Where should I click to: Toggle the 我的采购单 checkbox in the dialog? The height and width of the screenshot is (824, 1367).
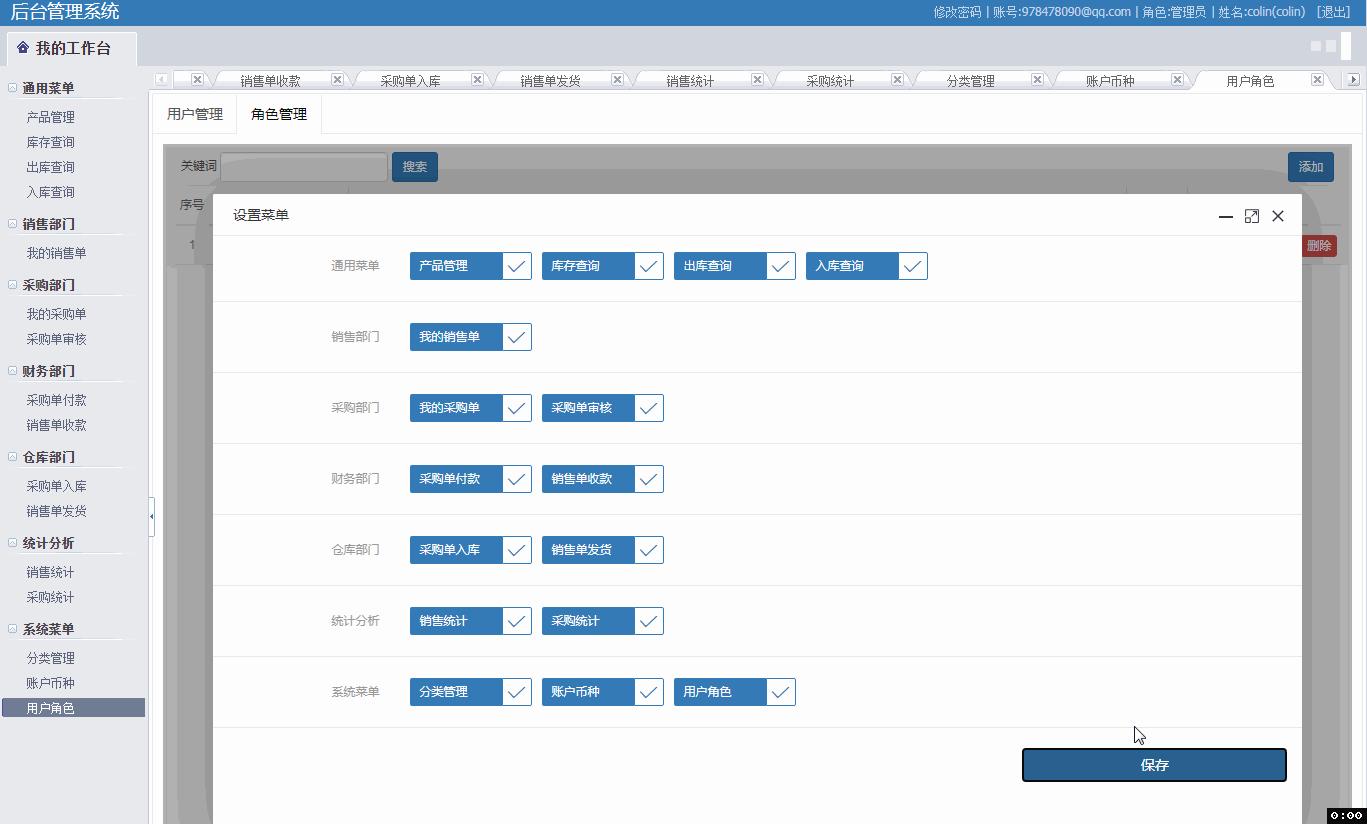[x=516, y=408]
